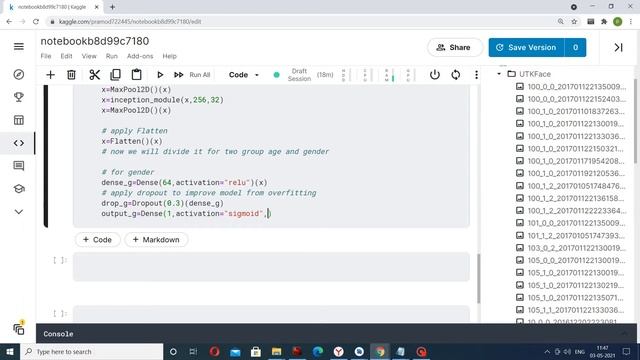
Task: Open Windows Start menu
Action: 10,351
